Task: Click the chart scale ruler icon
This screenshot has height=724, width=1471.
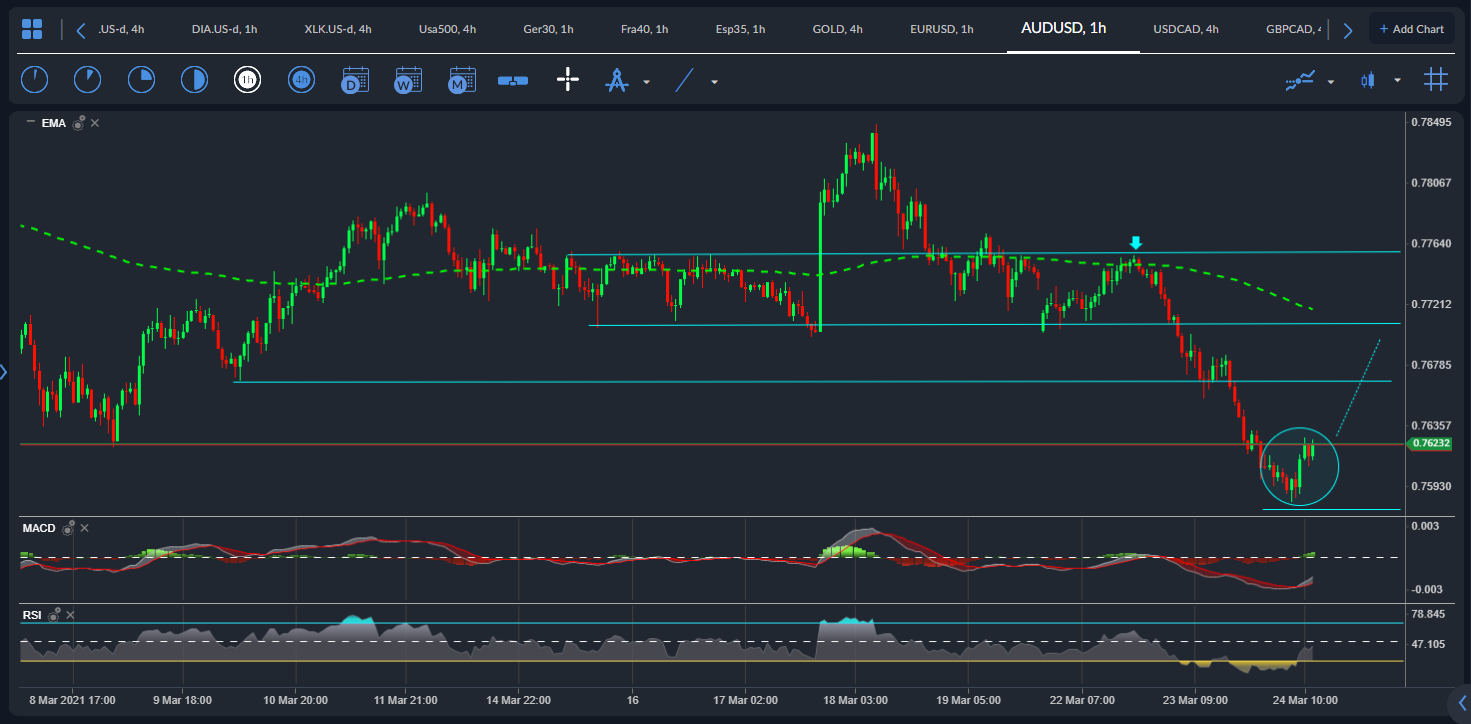Action: pos(513,81)
